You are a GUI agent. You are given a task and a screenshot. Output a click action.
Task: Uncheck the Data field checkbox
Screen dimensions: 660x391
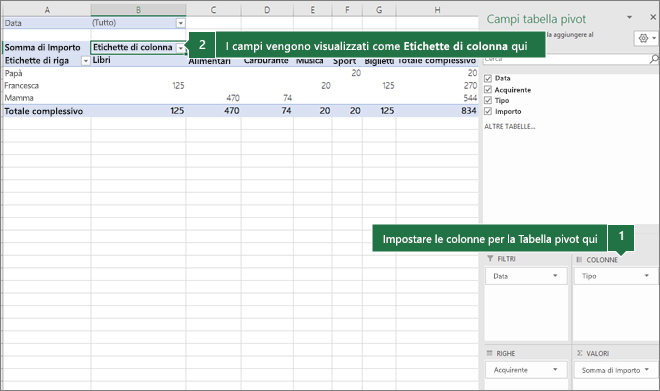click(488, 78)
